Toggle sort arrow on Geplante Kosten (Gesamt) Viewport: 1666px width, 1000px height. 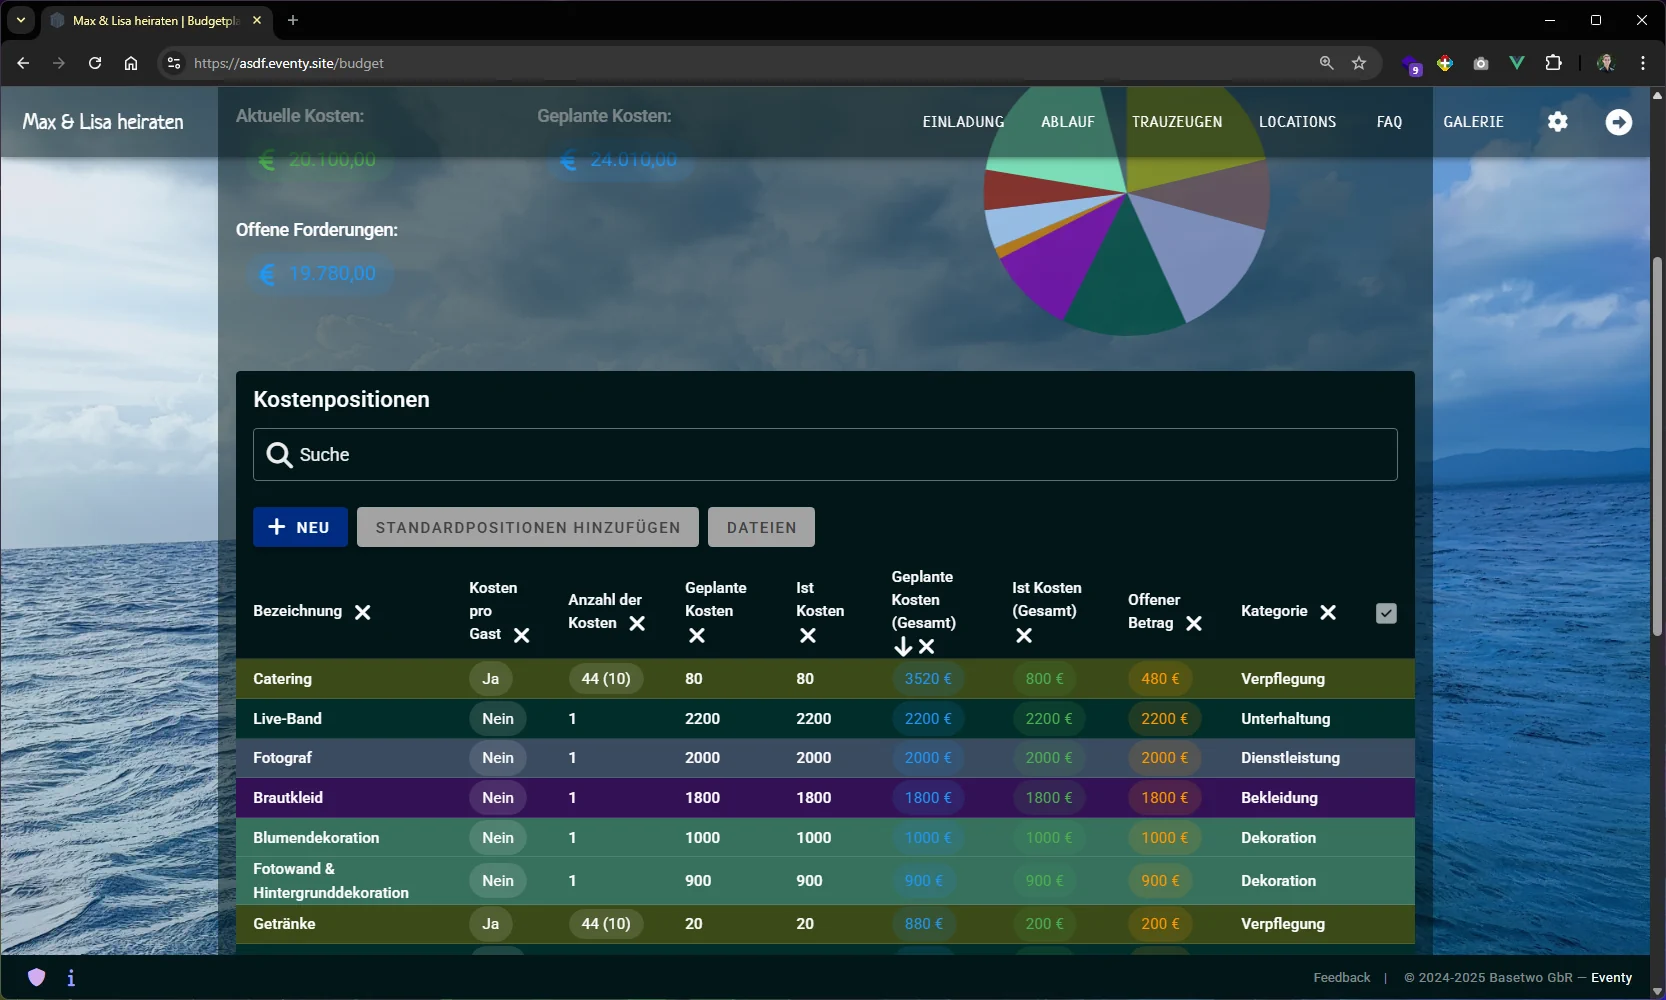903,647
